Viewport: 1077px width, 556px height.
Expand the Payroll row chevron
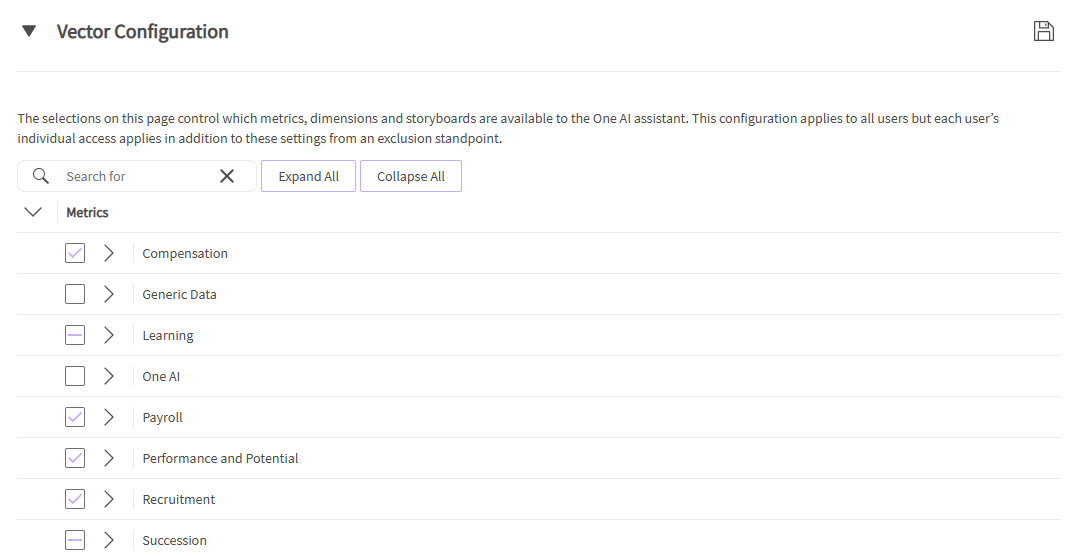point(109,417)
